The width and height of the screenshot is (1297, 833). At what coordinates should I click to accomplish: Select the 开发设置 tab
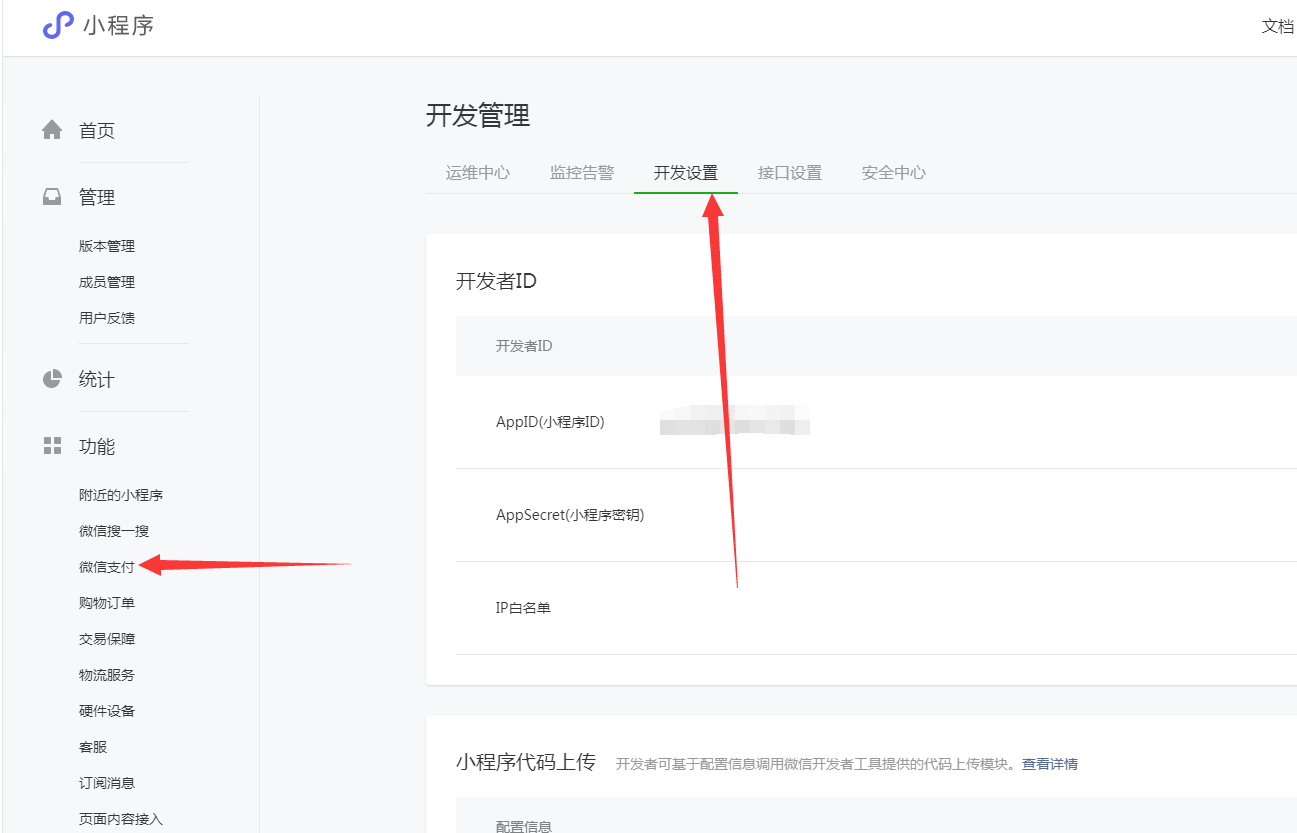686,172
